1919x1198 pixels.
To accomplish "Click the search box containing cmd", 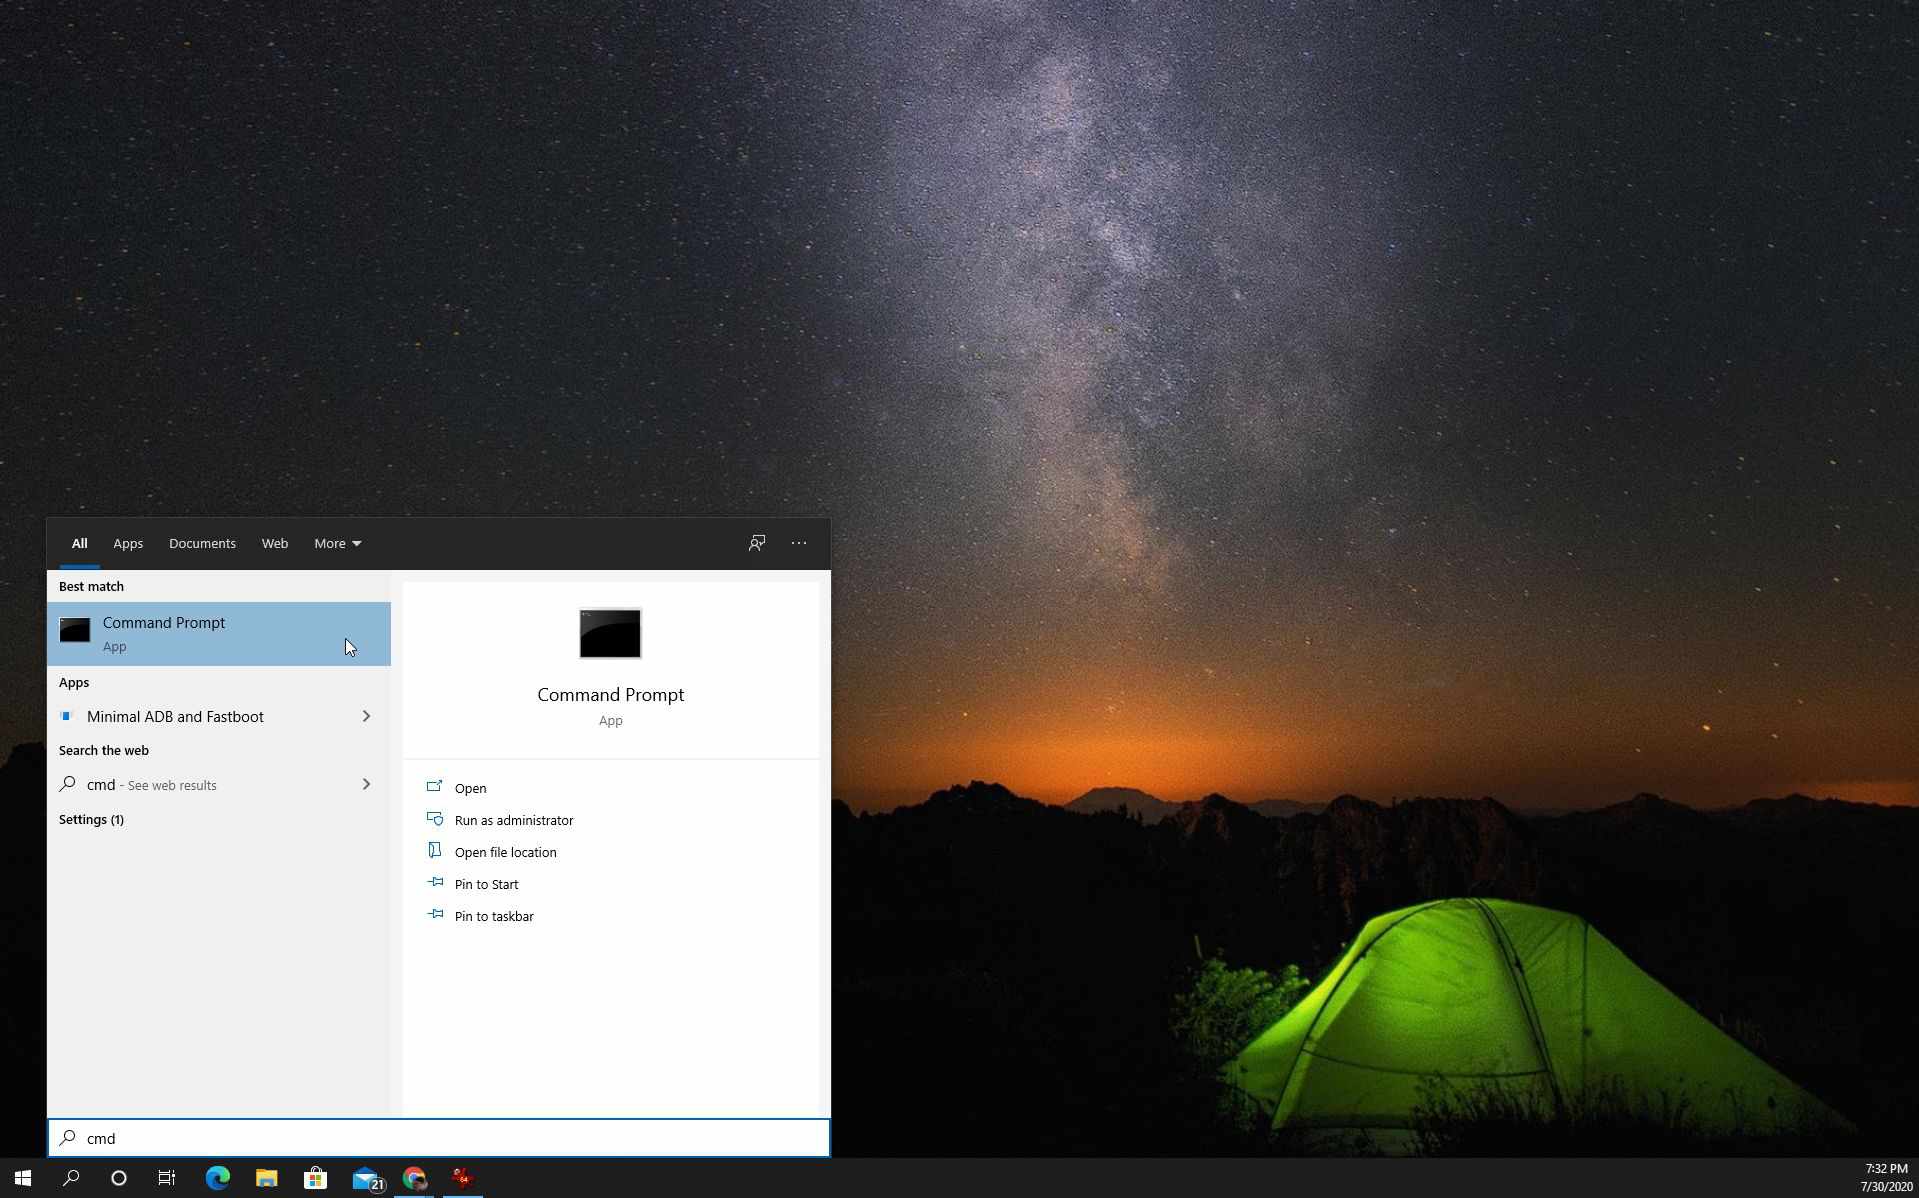I will click(439, 1138).
